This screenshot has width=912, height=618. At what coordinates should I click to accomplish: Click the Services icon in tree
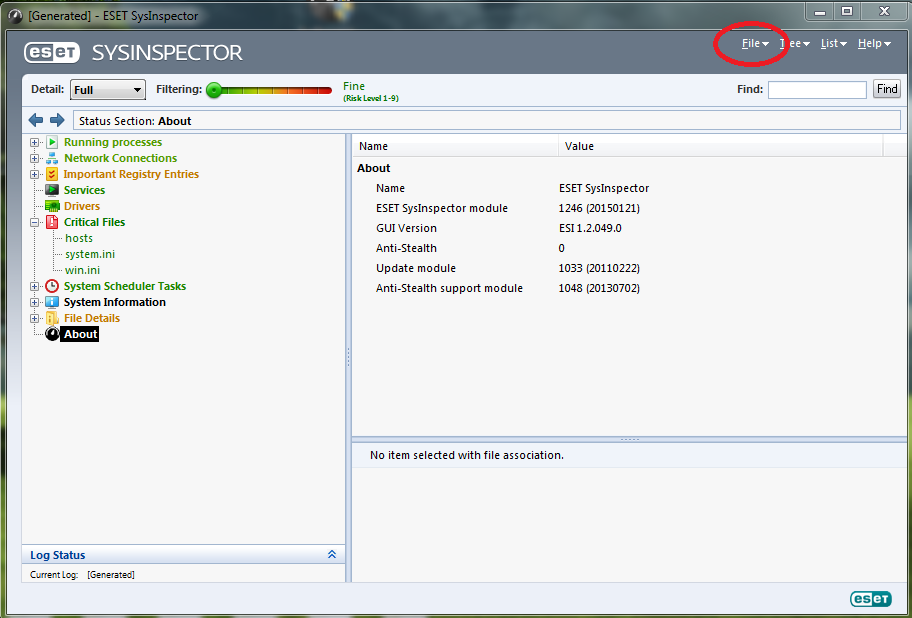[52, 190]
